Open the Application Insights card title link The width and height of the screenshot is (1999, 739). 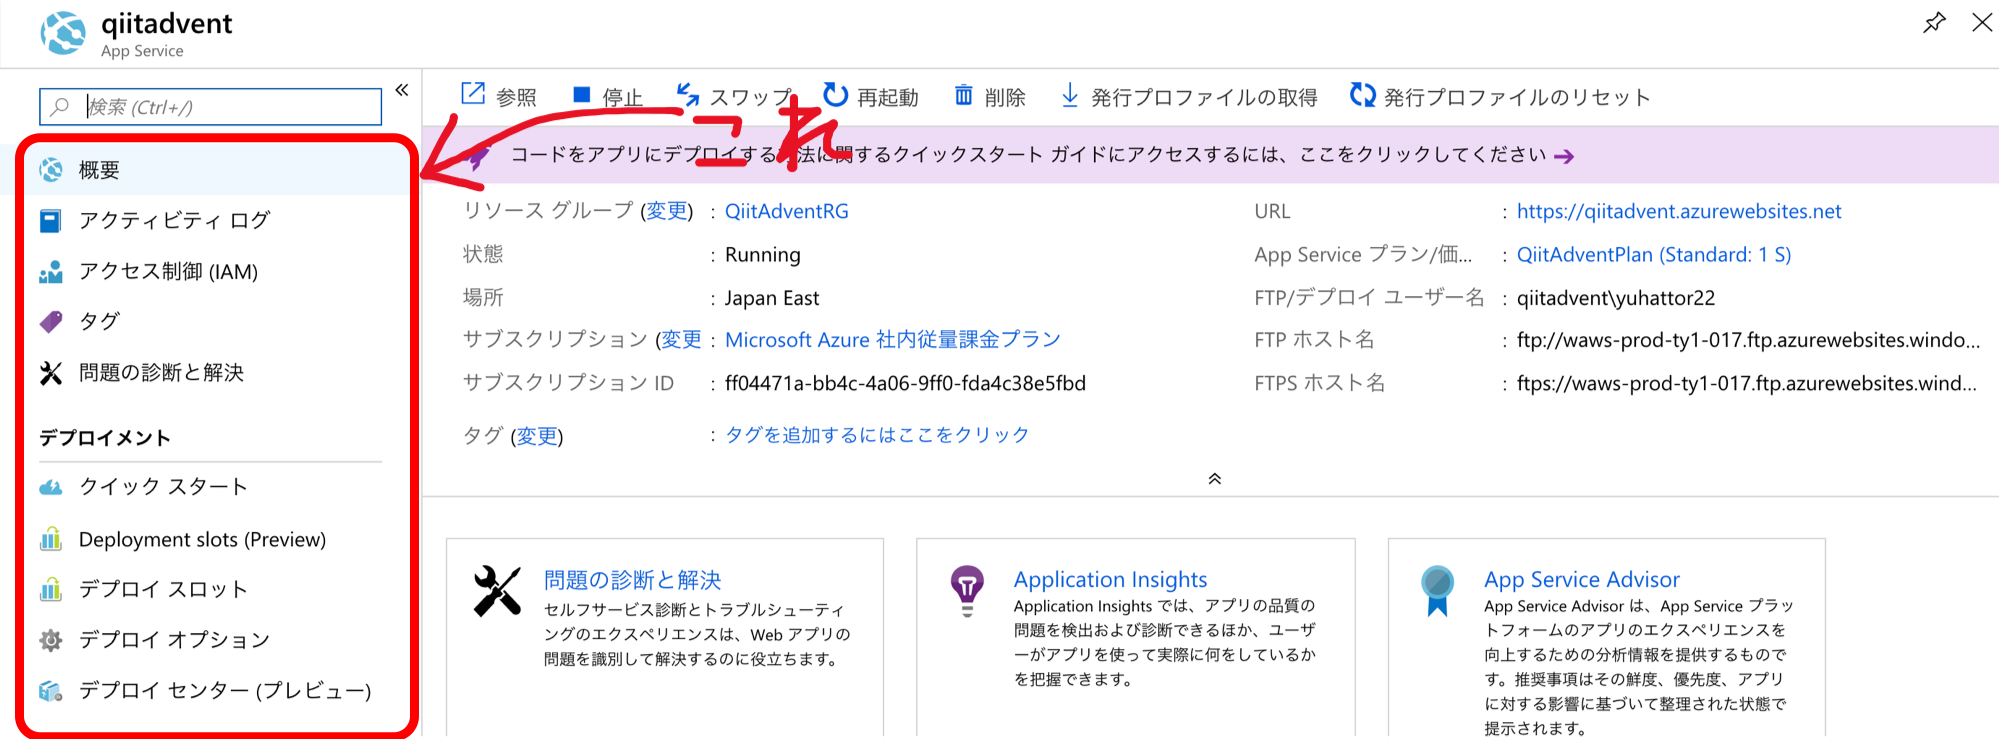tap(1110, 580)
